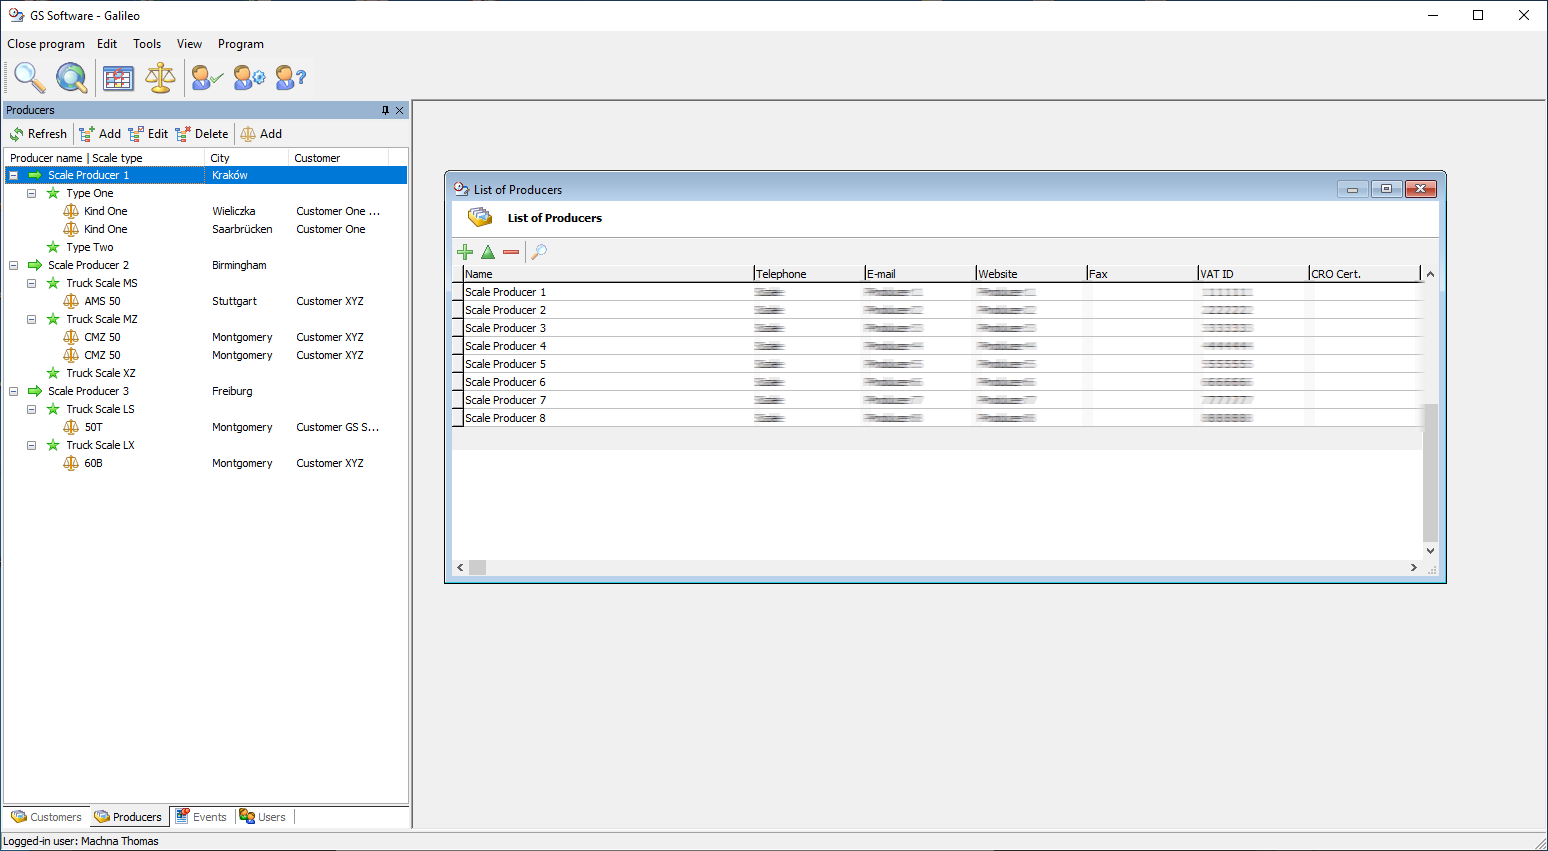Click the magnifying glass search icon in main toolbar
The width and height of the screenshot is (1548, 851).
(29, 77)
